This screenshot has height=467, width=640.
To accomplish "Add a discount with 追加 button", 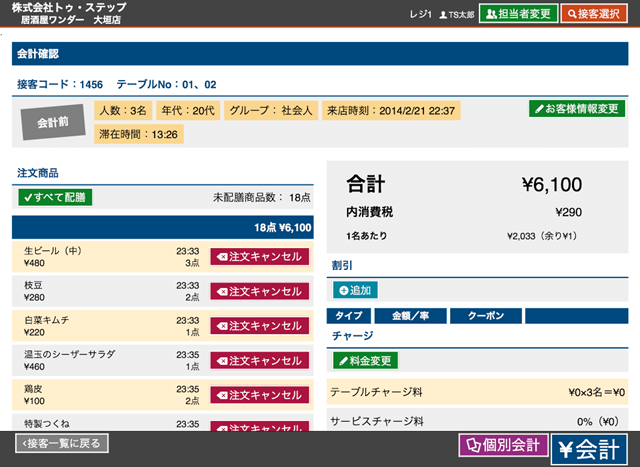I will [x=355, y=290].
